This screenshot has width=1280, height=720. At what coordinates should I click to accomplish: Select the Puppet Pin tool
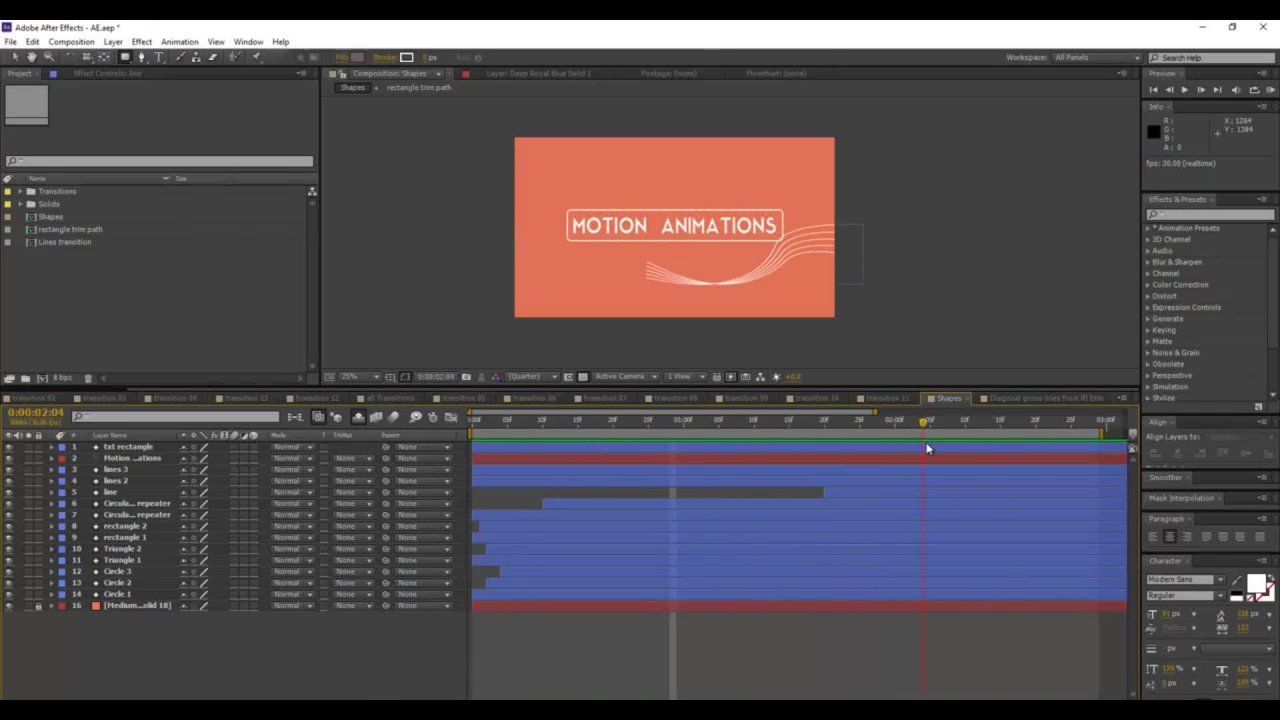[256, 57]
